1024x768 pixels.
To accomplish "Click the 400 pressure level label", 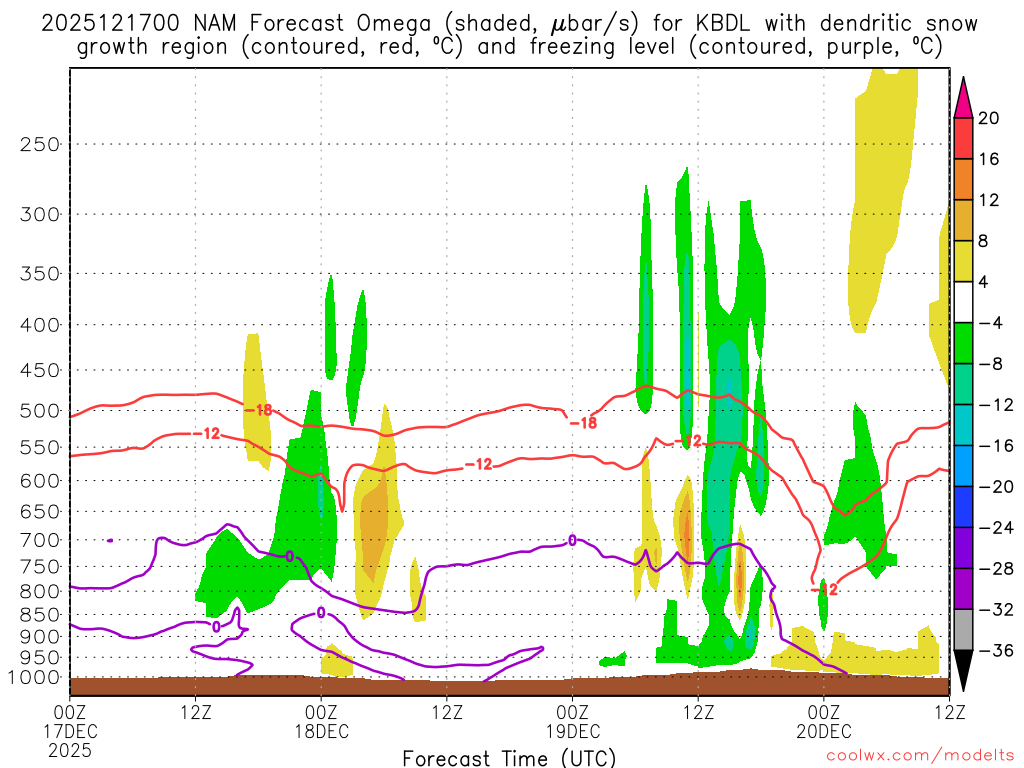I will pos(40,325).
